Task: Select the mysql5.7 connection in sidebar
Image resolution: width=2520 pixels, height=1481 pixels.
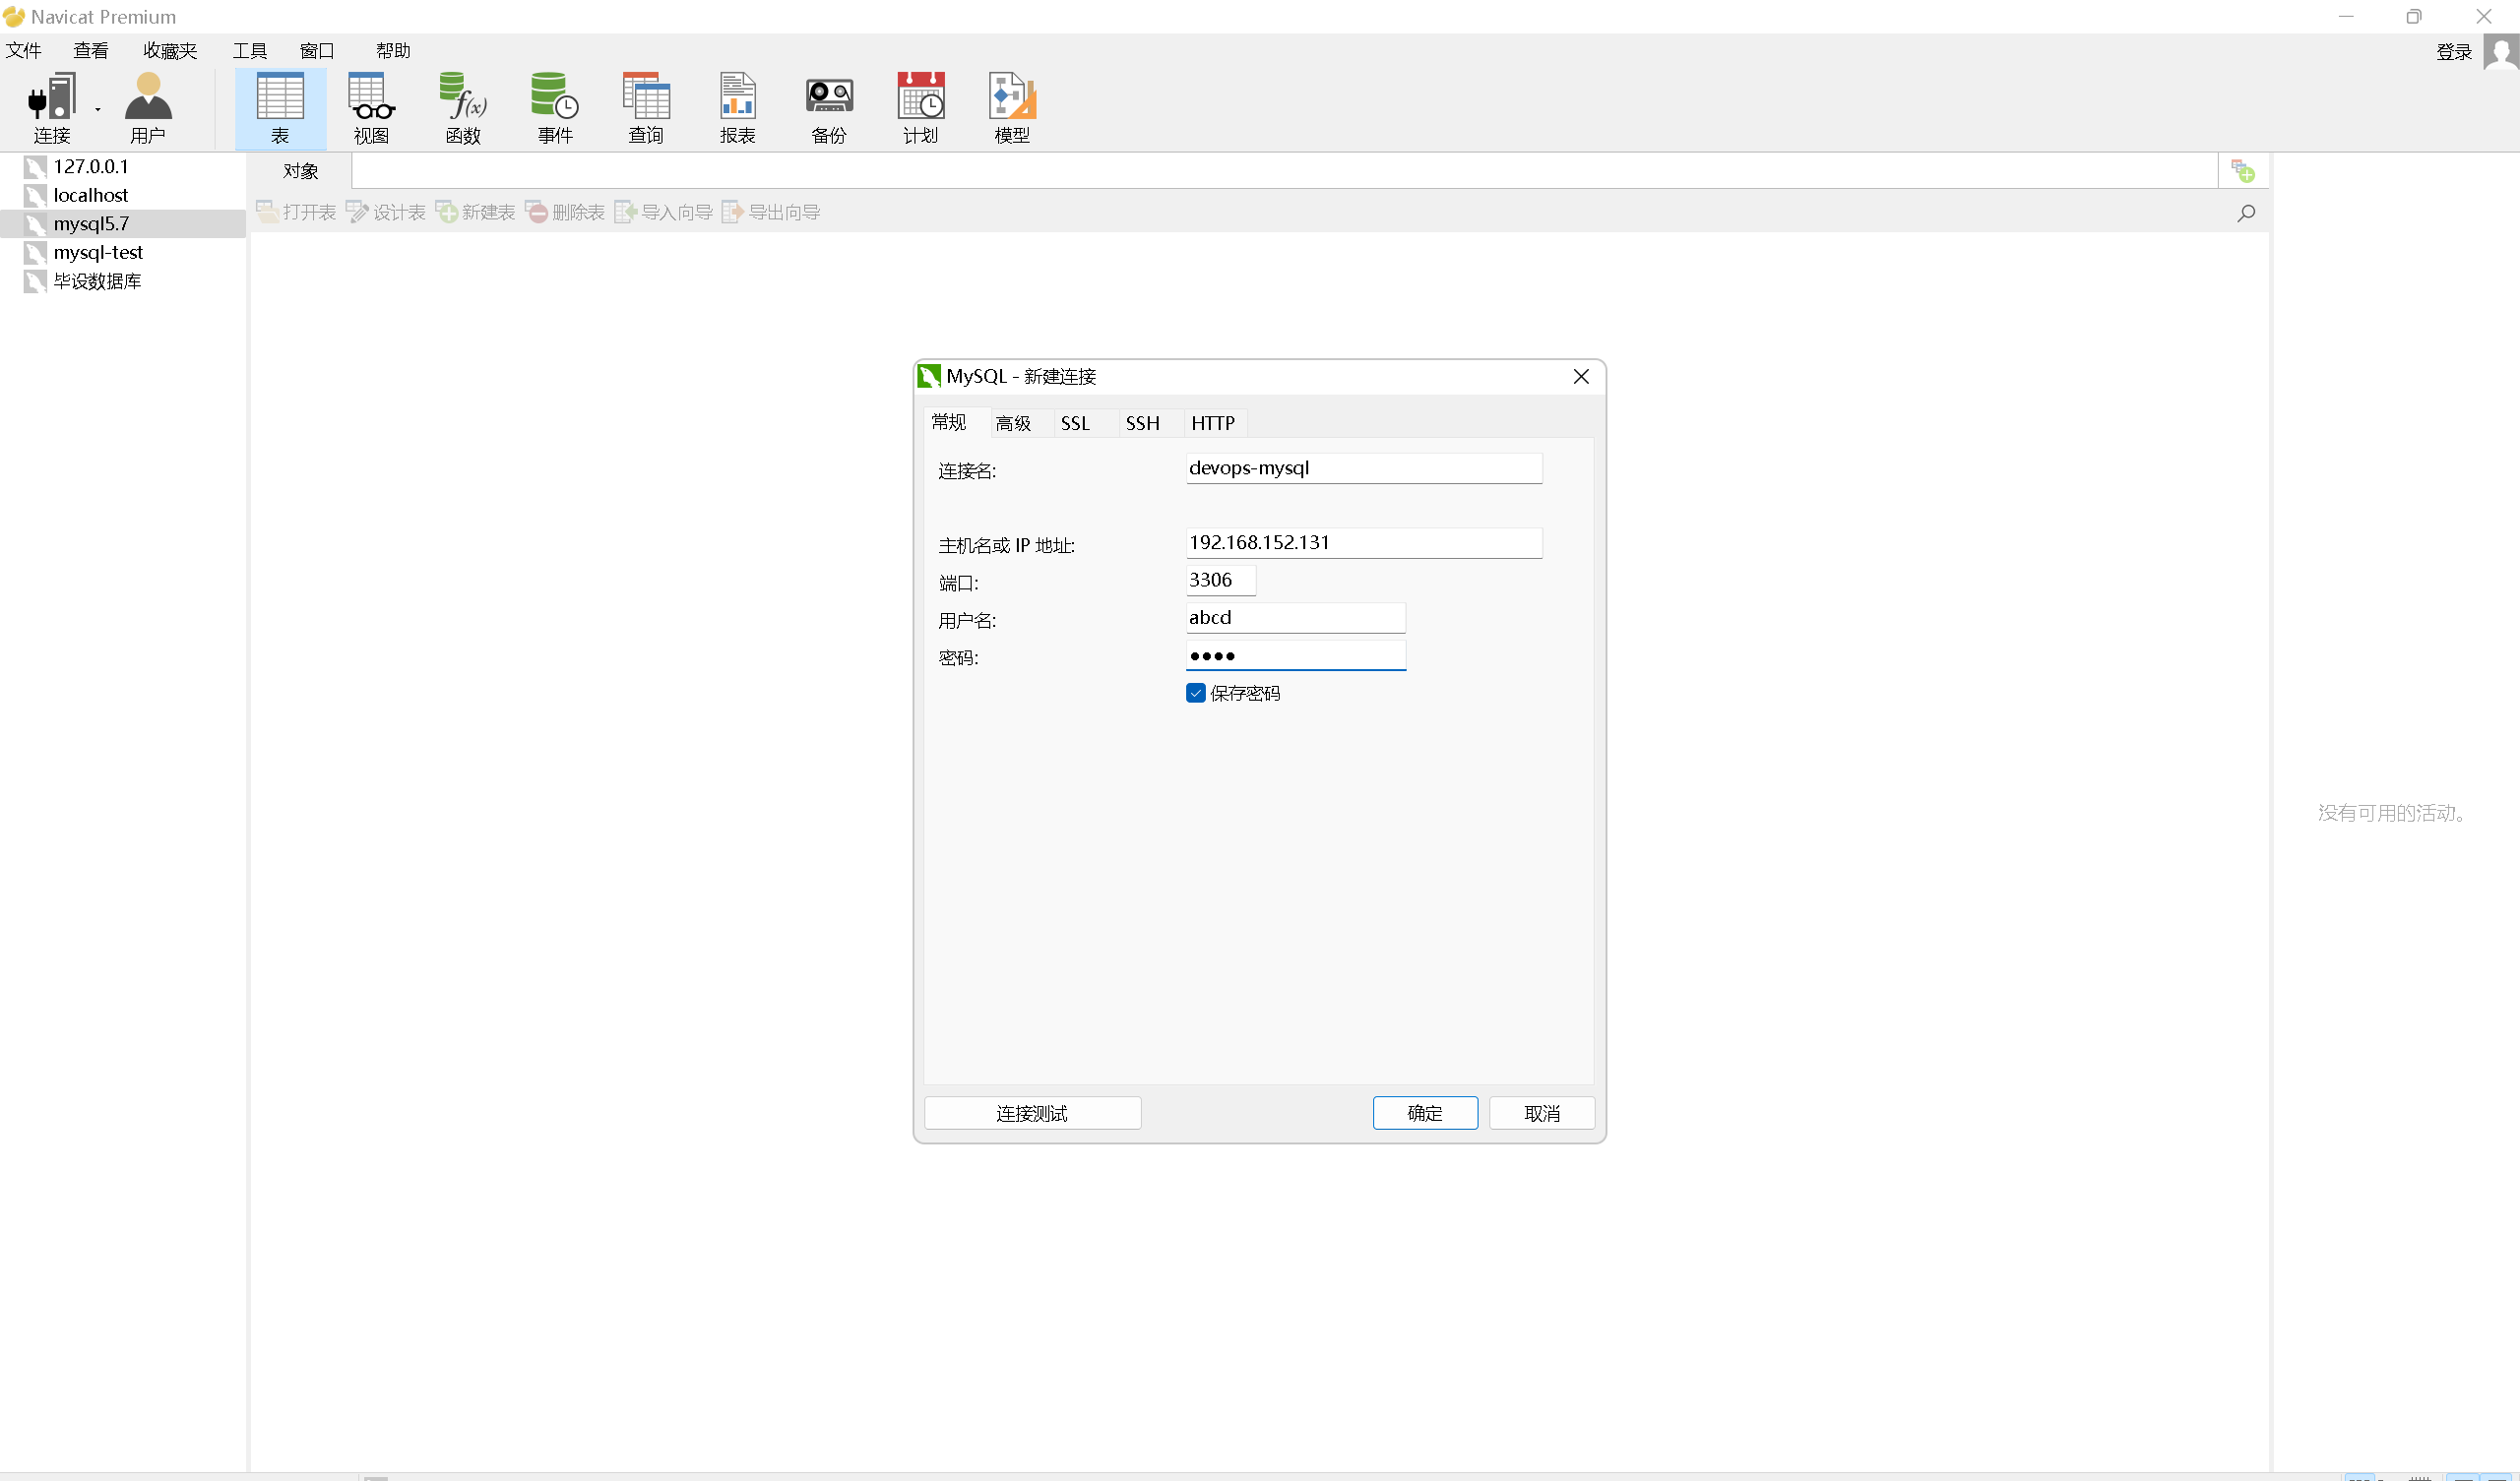Action: click(123, 224)
